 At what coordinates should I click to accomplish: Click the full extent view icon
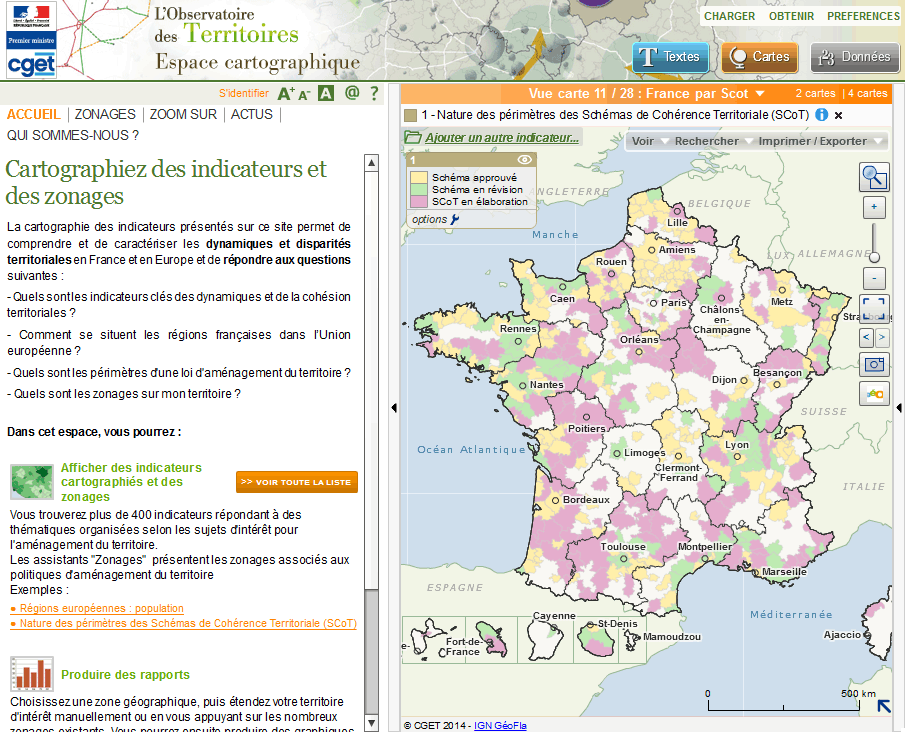coord(874,309)
